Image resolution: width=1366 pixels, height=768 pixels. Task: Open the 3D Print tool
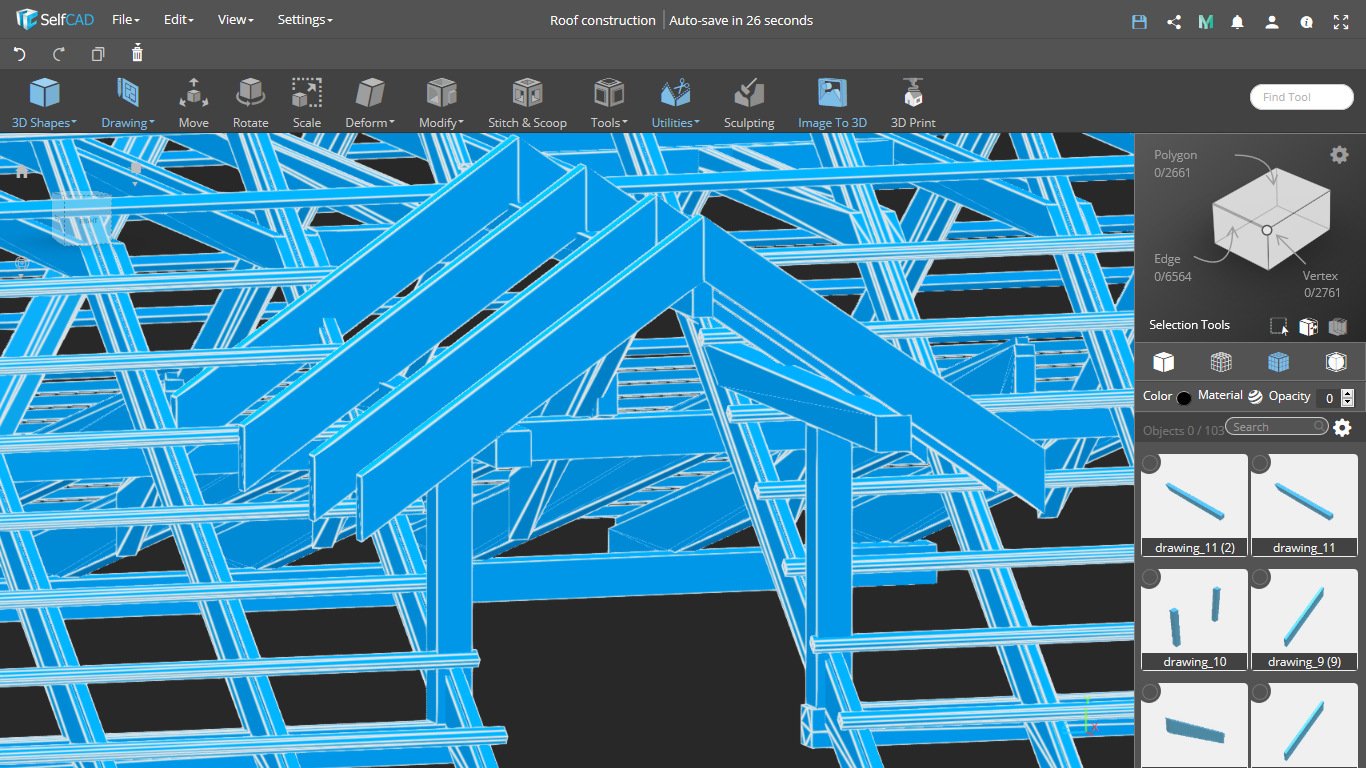pos(913,104)
